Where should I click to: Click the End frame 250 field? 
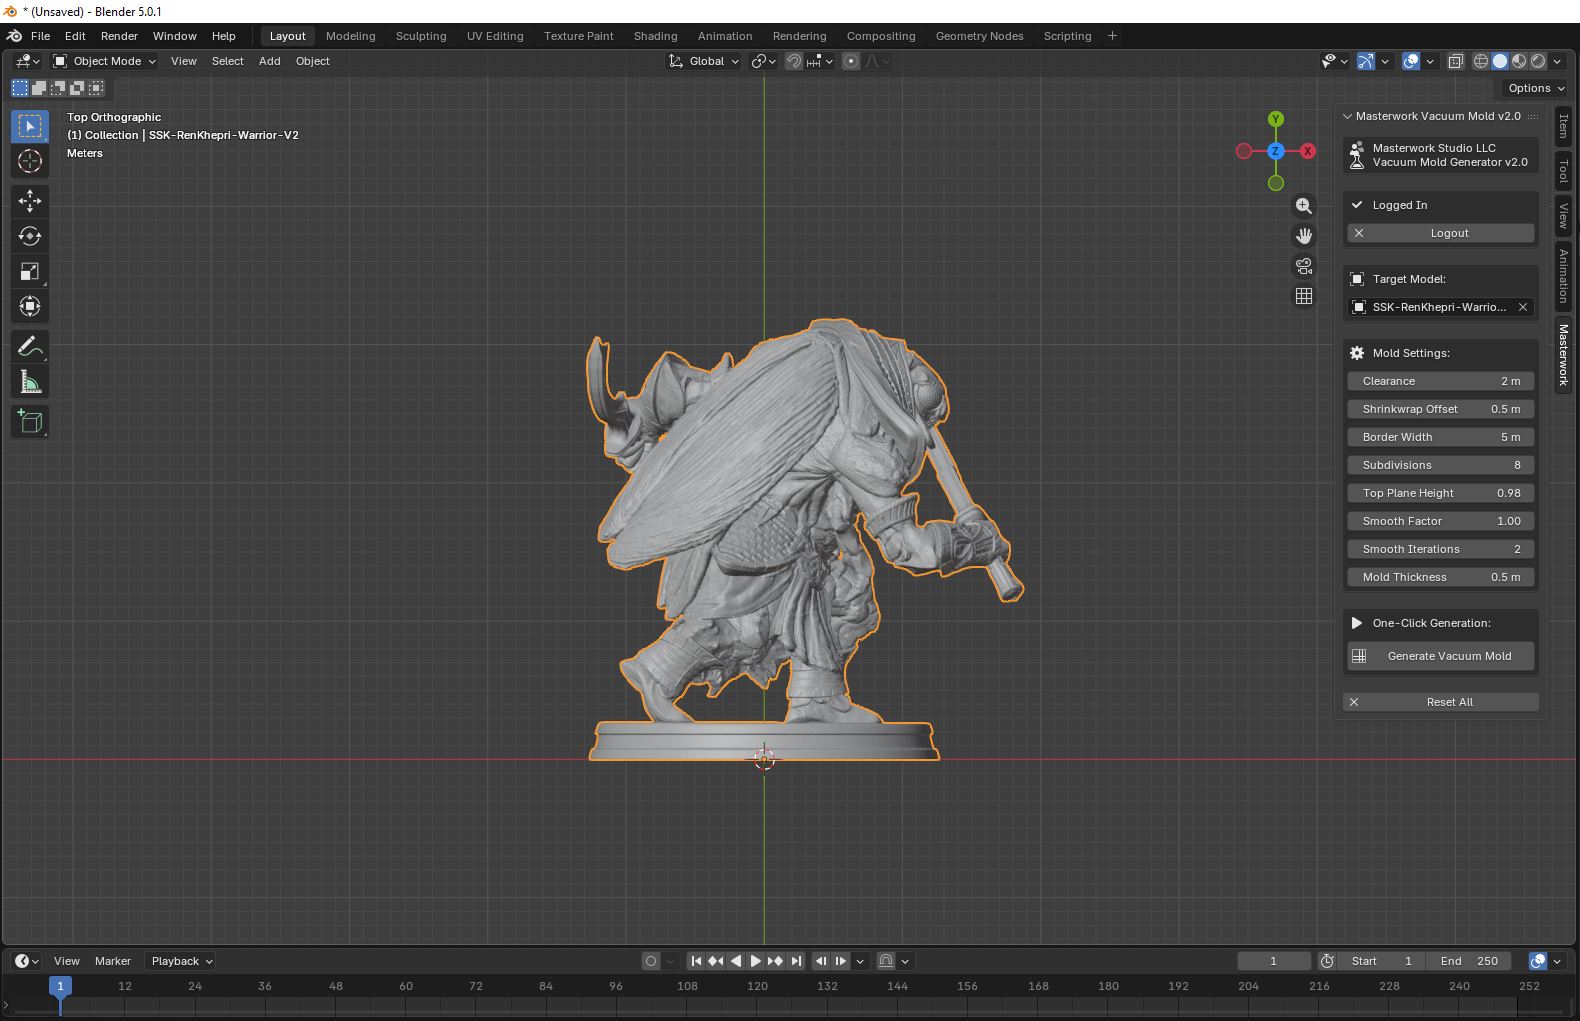pyautogui.click(x=1469, y=961)
